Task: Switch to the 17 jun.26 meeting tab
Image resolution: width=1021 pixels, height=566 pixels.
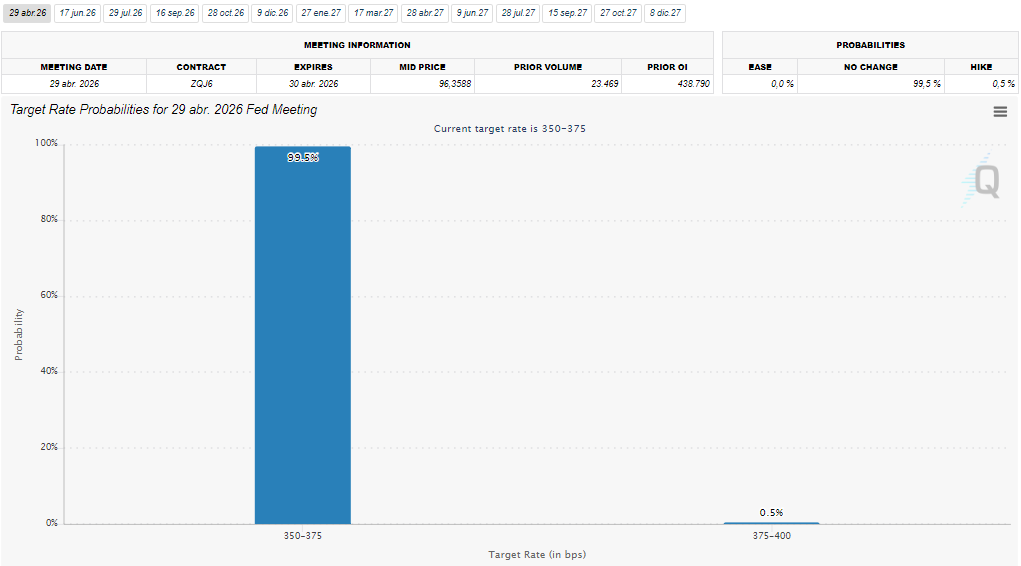Action: (77, 13)
